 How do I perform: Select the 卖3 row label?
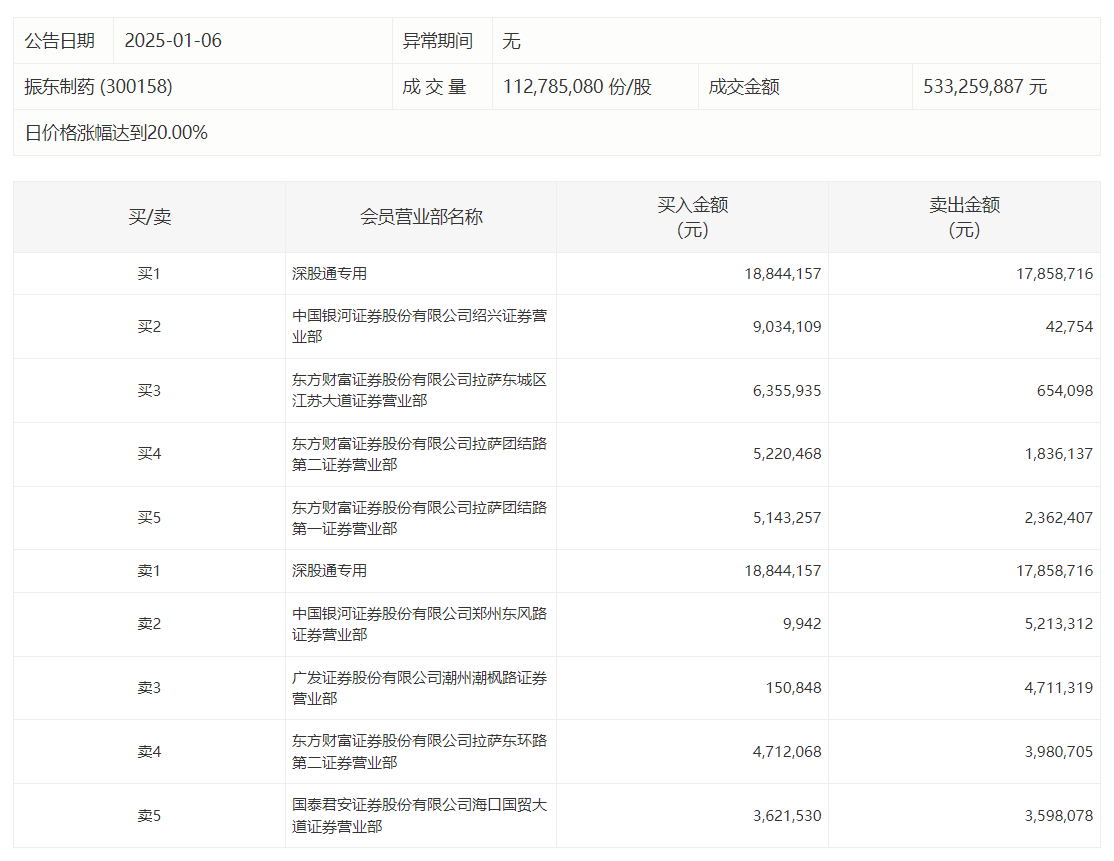click(x=149, y=688)
